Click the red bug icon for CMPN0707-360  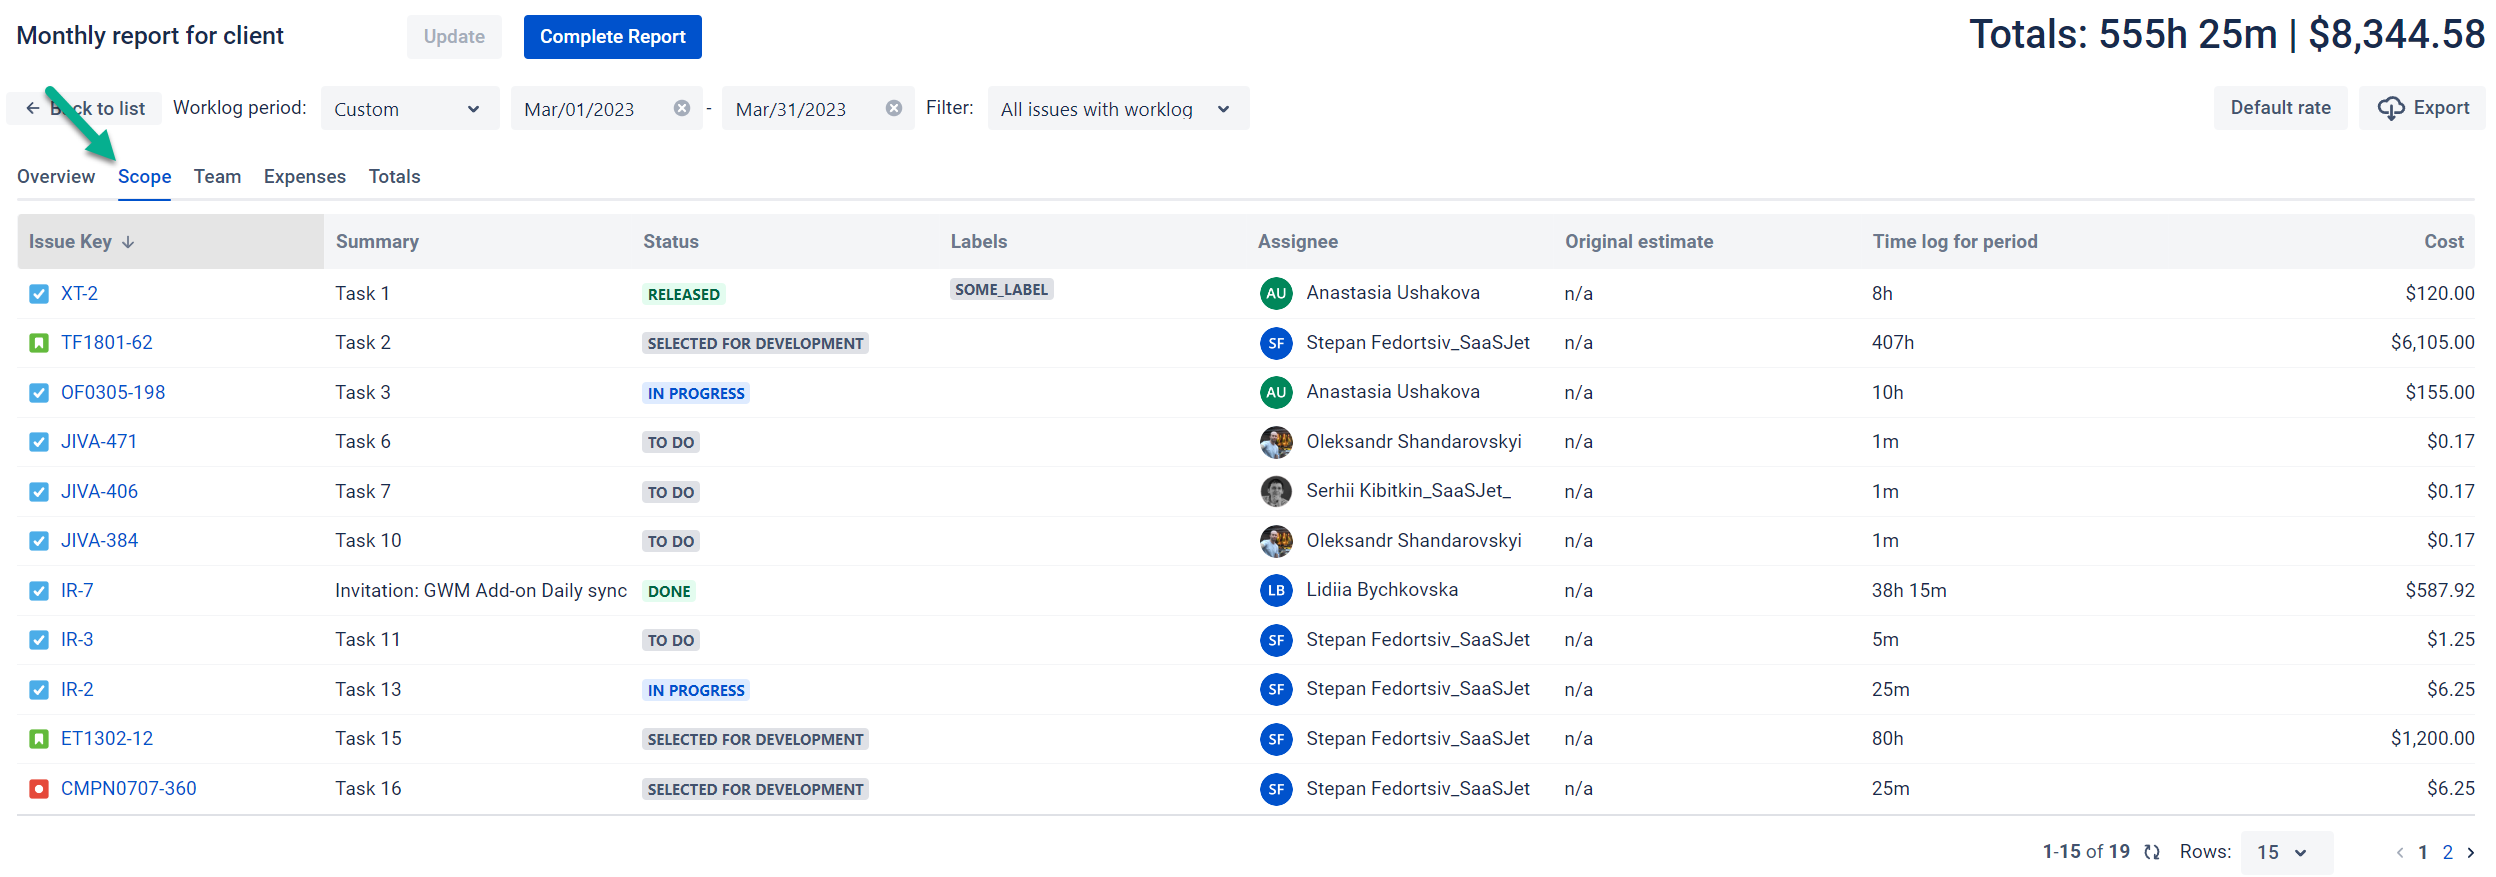[39, 789]
